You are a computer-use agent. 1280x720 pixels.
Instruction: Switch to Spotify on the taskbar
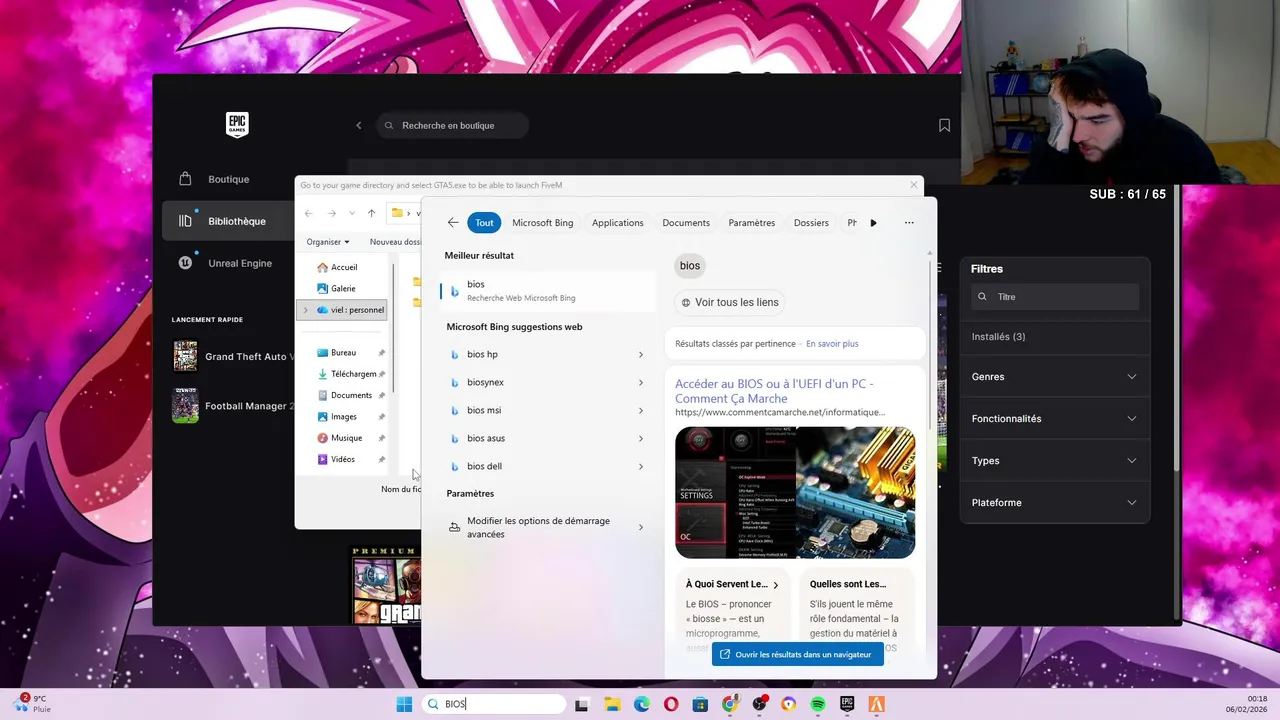point(818,704)
